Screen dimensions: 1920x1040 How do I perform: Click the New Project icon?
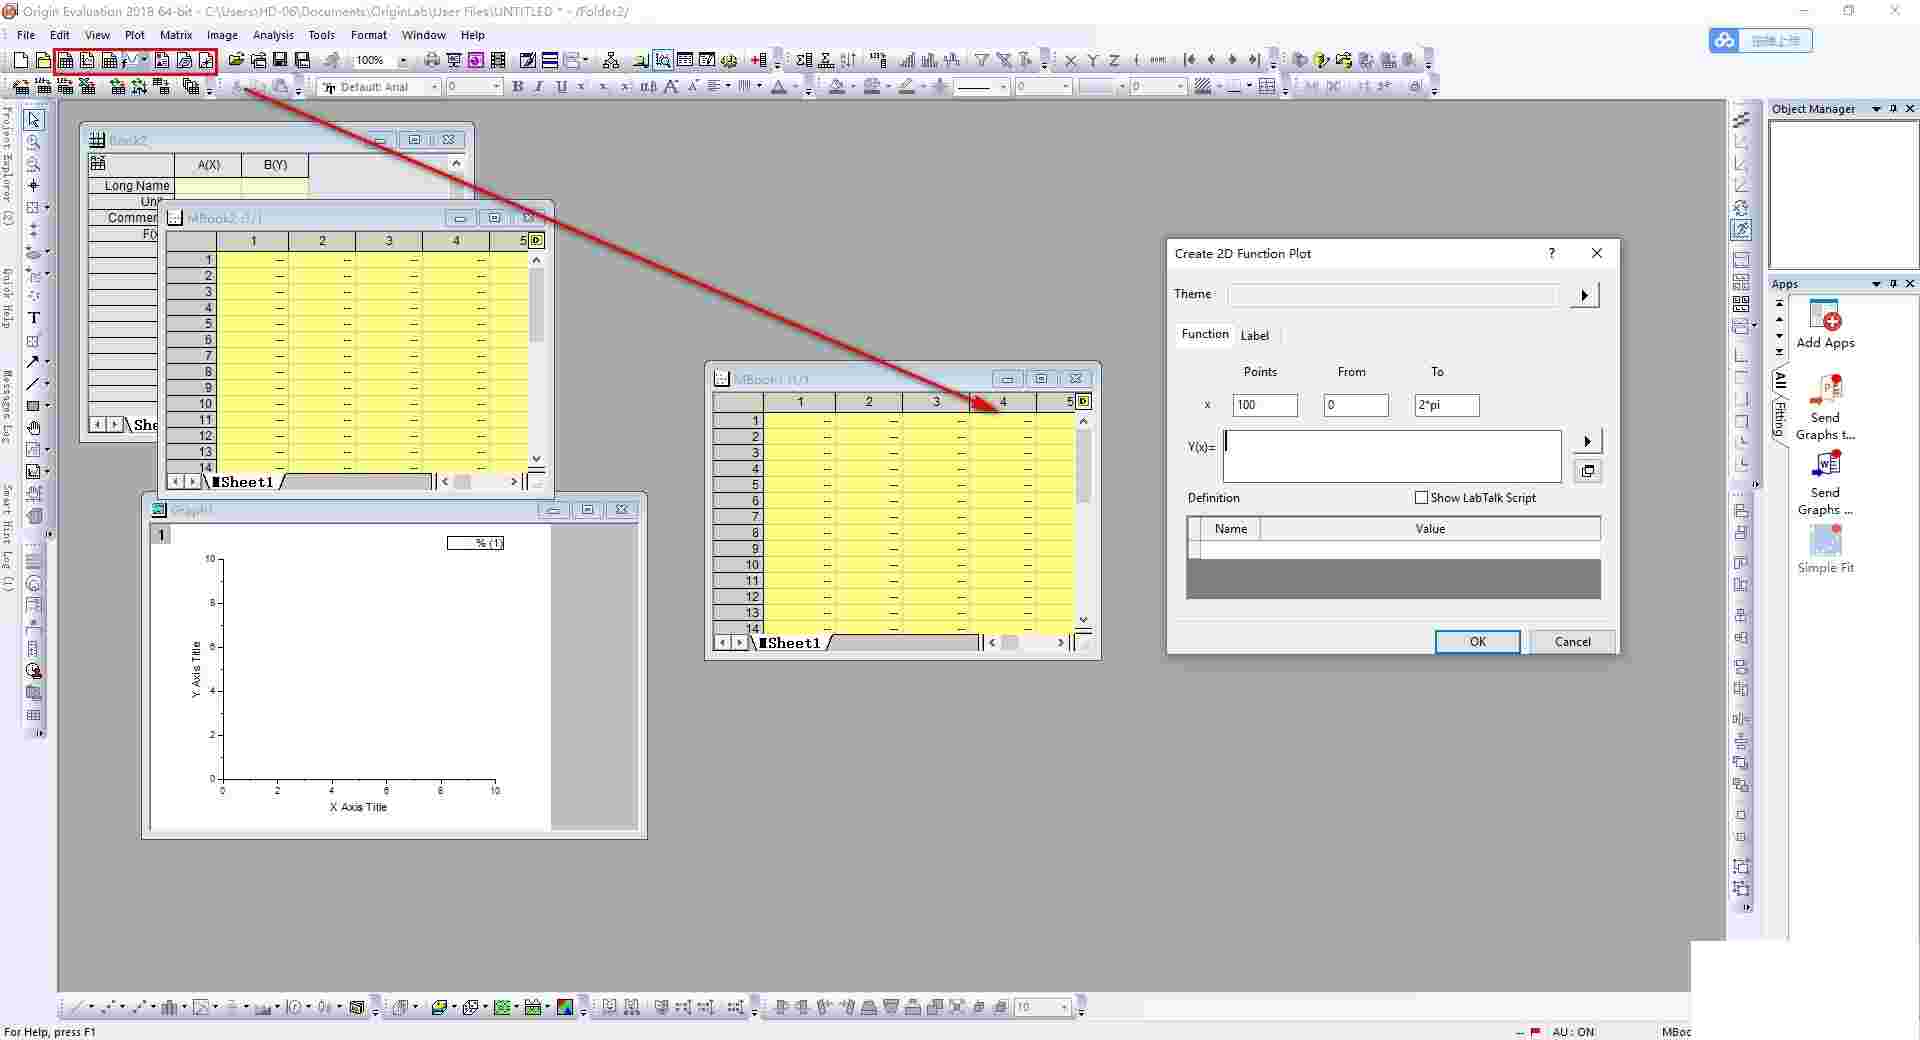pos(20,61)
